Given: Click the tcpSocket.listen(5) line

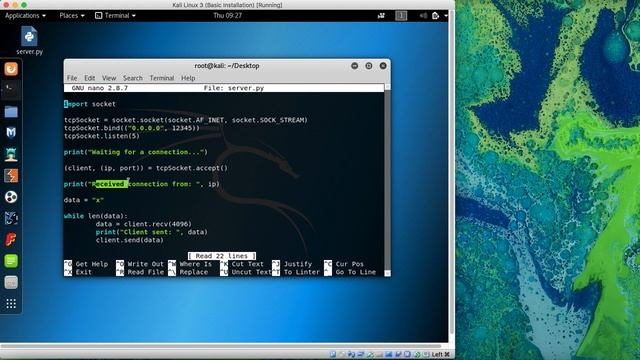Looking at the screenshot, I should tap(102, 136).
